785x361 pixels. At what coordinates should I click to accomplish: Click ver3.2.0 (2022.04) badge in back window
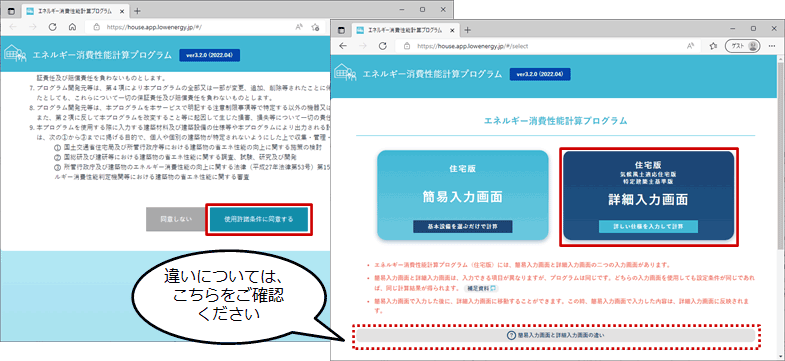point(210,55)
